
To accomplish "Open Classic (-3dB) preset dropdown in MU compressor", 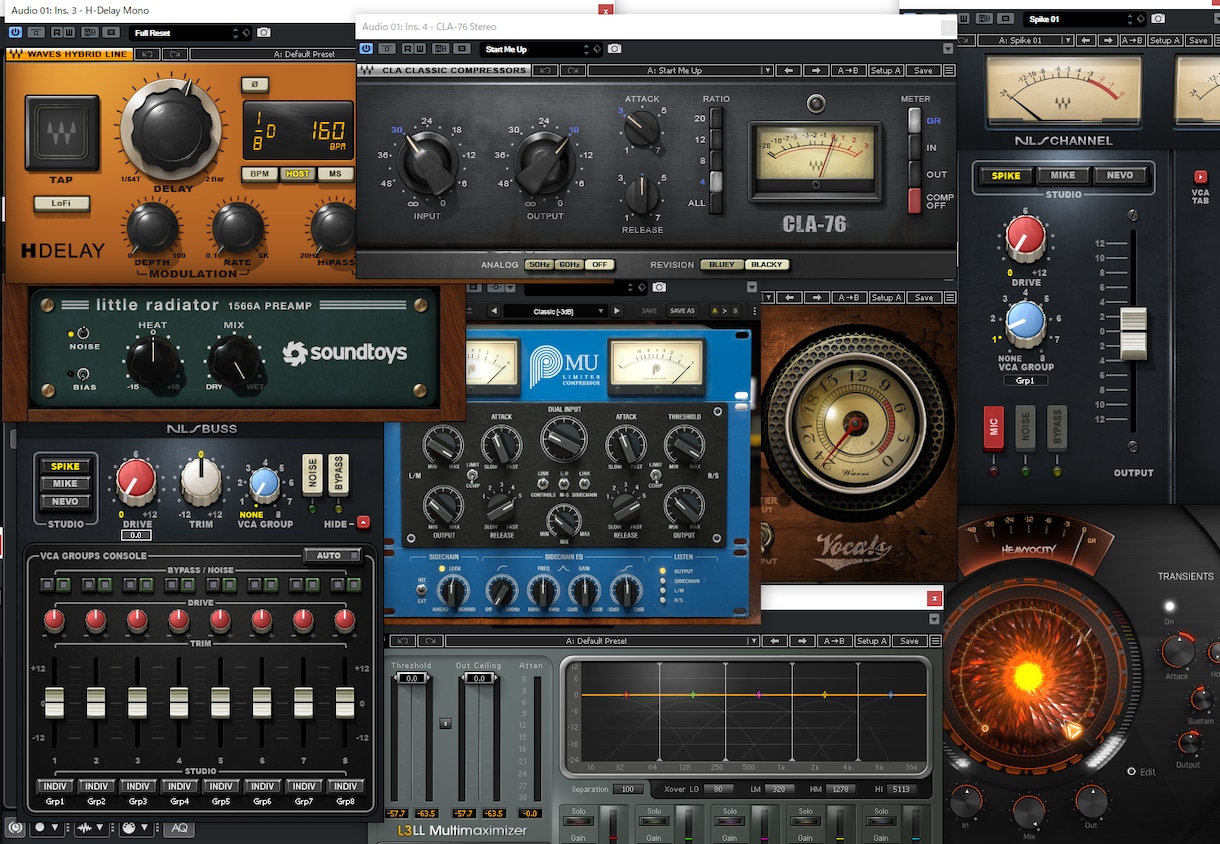I will point(555,311).
